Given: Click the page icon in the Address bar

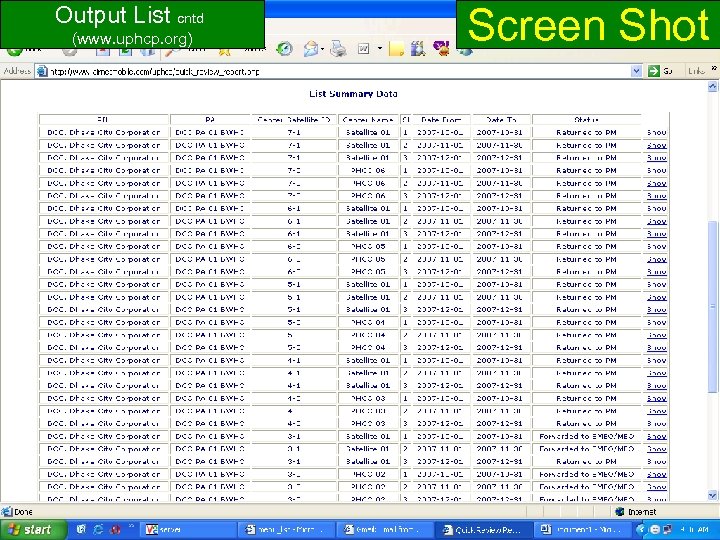Looking at the screenshot, I should click(42, 71).
